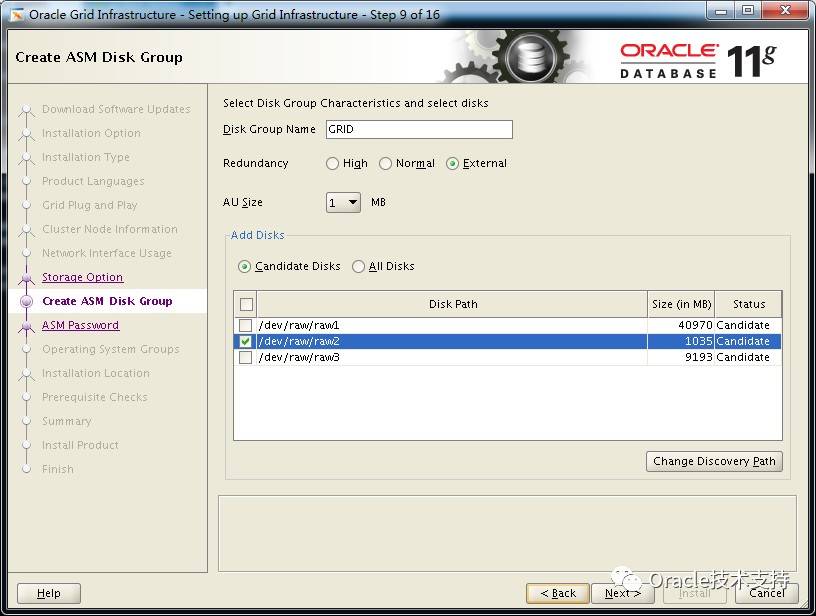816x616 pixels.
Task: Click the Change Discovery Path button
Action: [714, 461]
